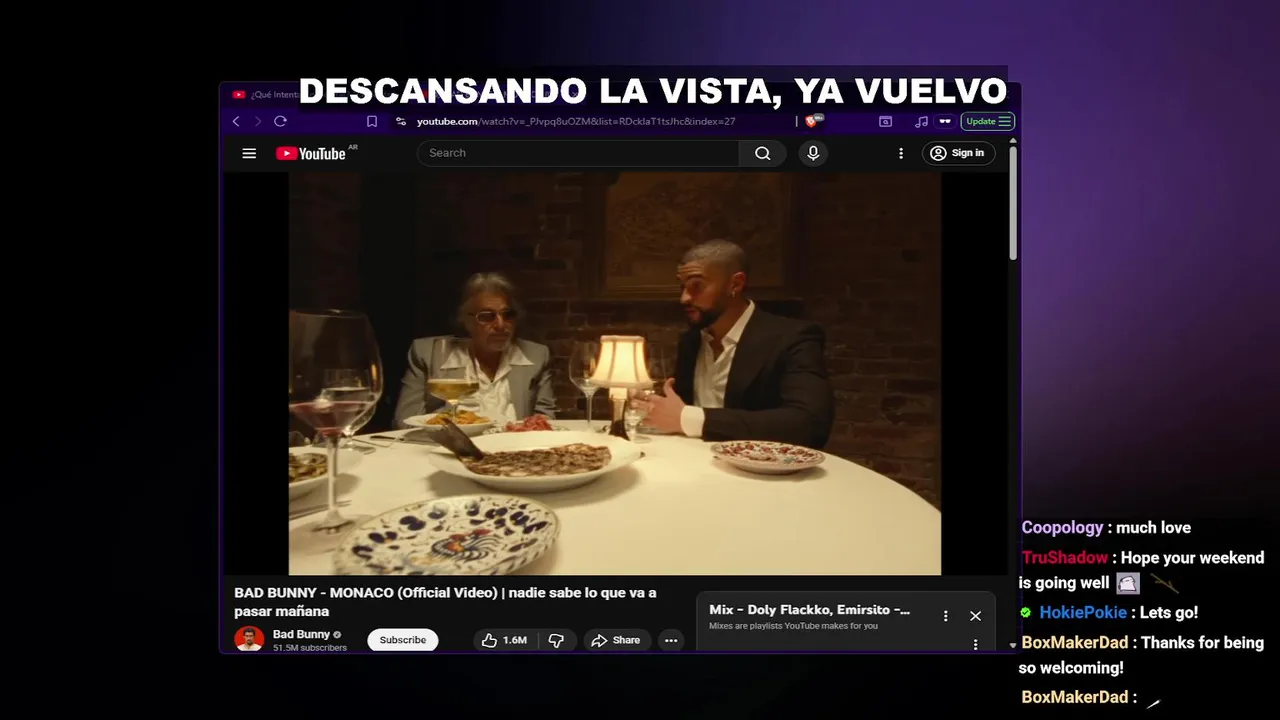Focus the YouTube Search field
The width and height of the screenshot is (1280, 720).
(580, 153)
